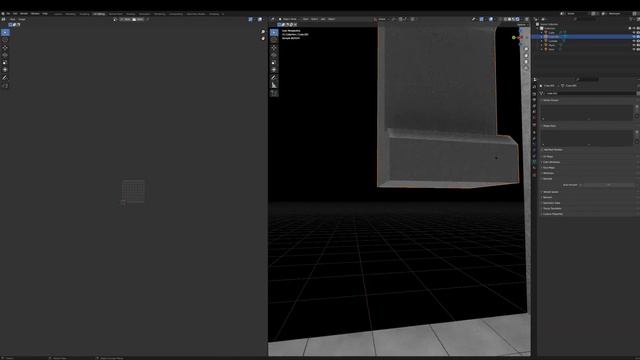This screenshot has height=360, width=640.
Task: Select the Annotate tool in UV Editor
Action: coord(5,78)
